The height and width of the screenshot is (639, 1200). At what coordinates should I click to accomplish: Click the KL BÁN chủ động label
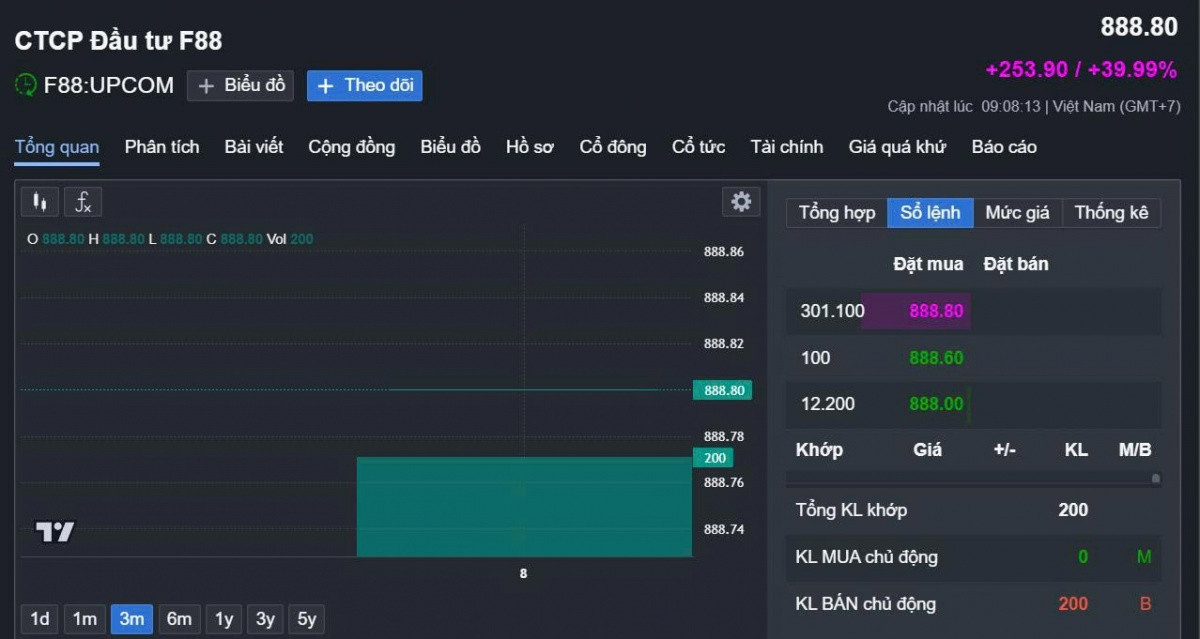point(866,604)
